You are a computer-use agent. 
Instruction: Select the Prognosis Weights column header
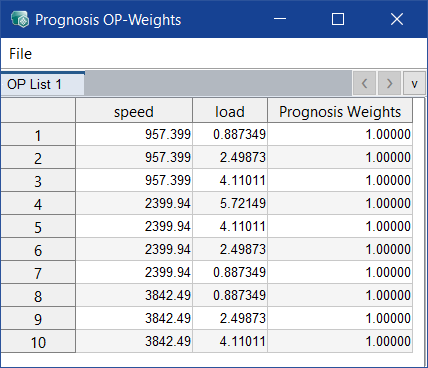point(340,111)
